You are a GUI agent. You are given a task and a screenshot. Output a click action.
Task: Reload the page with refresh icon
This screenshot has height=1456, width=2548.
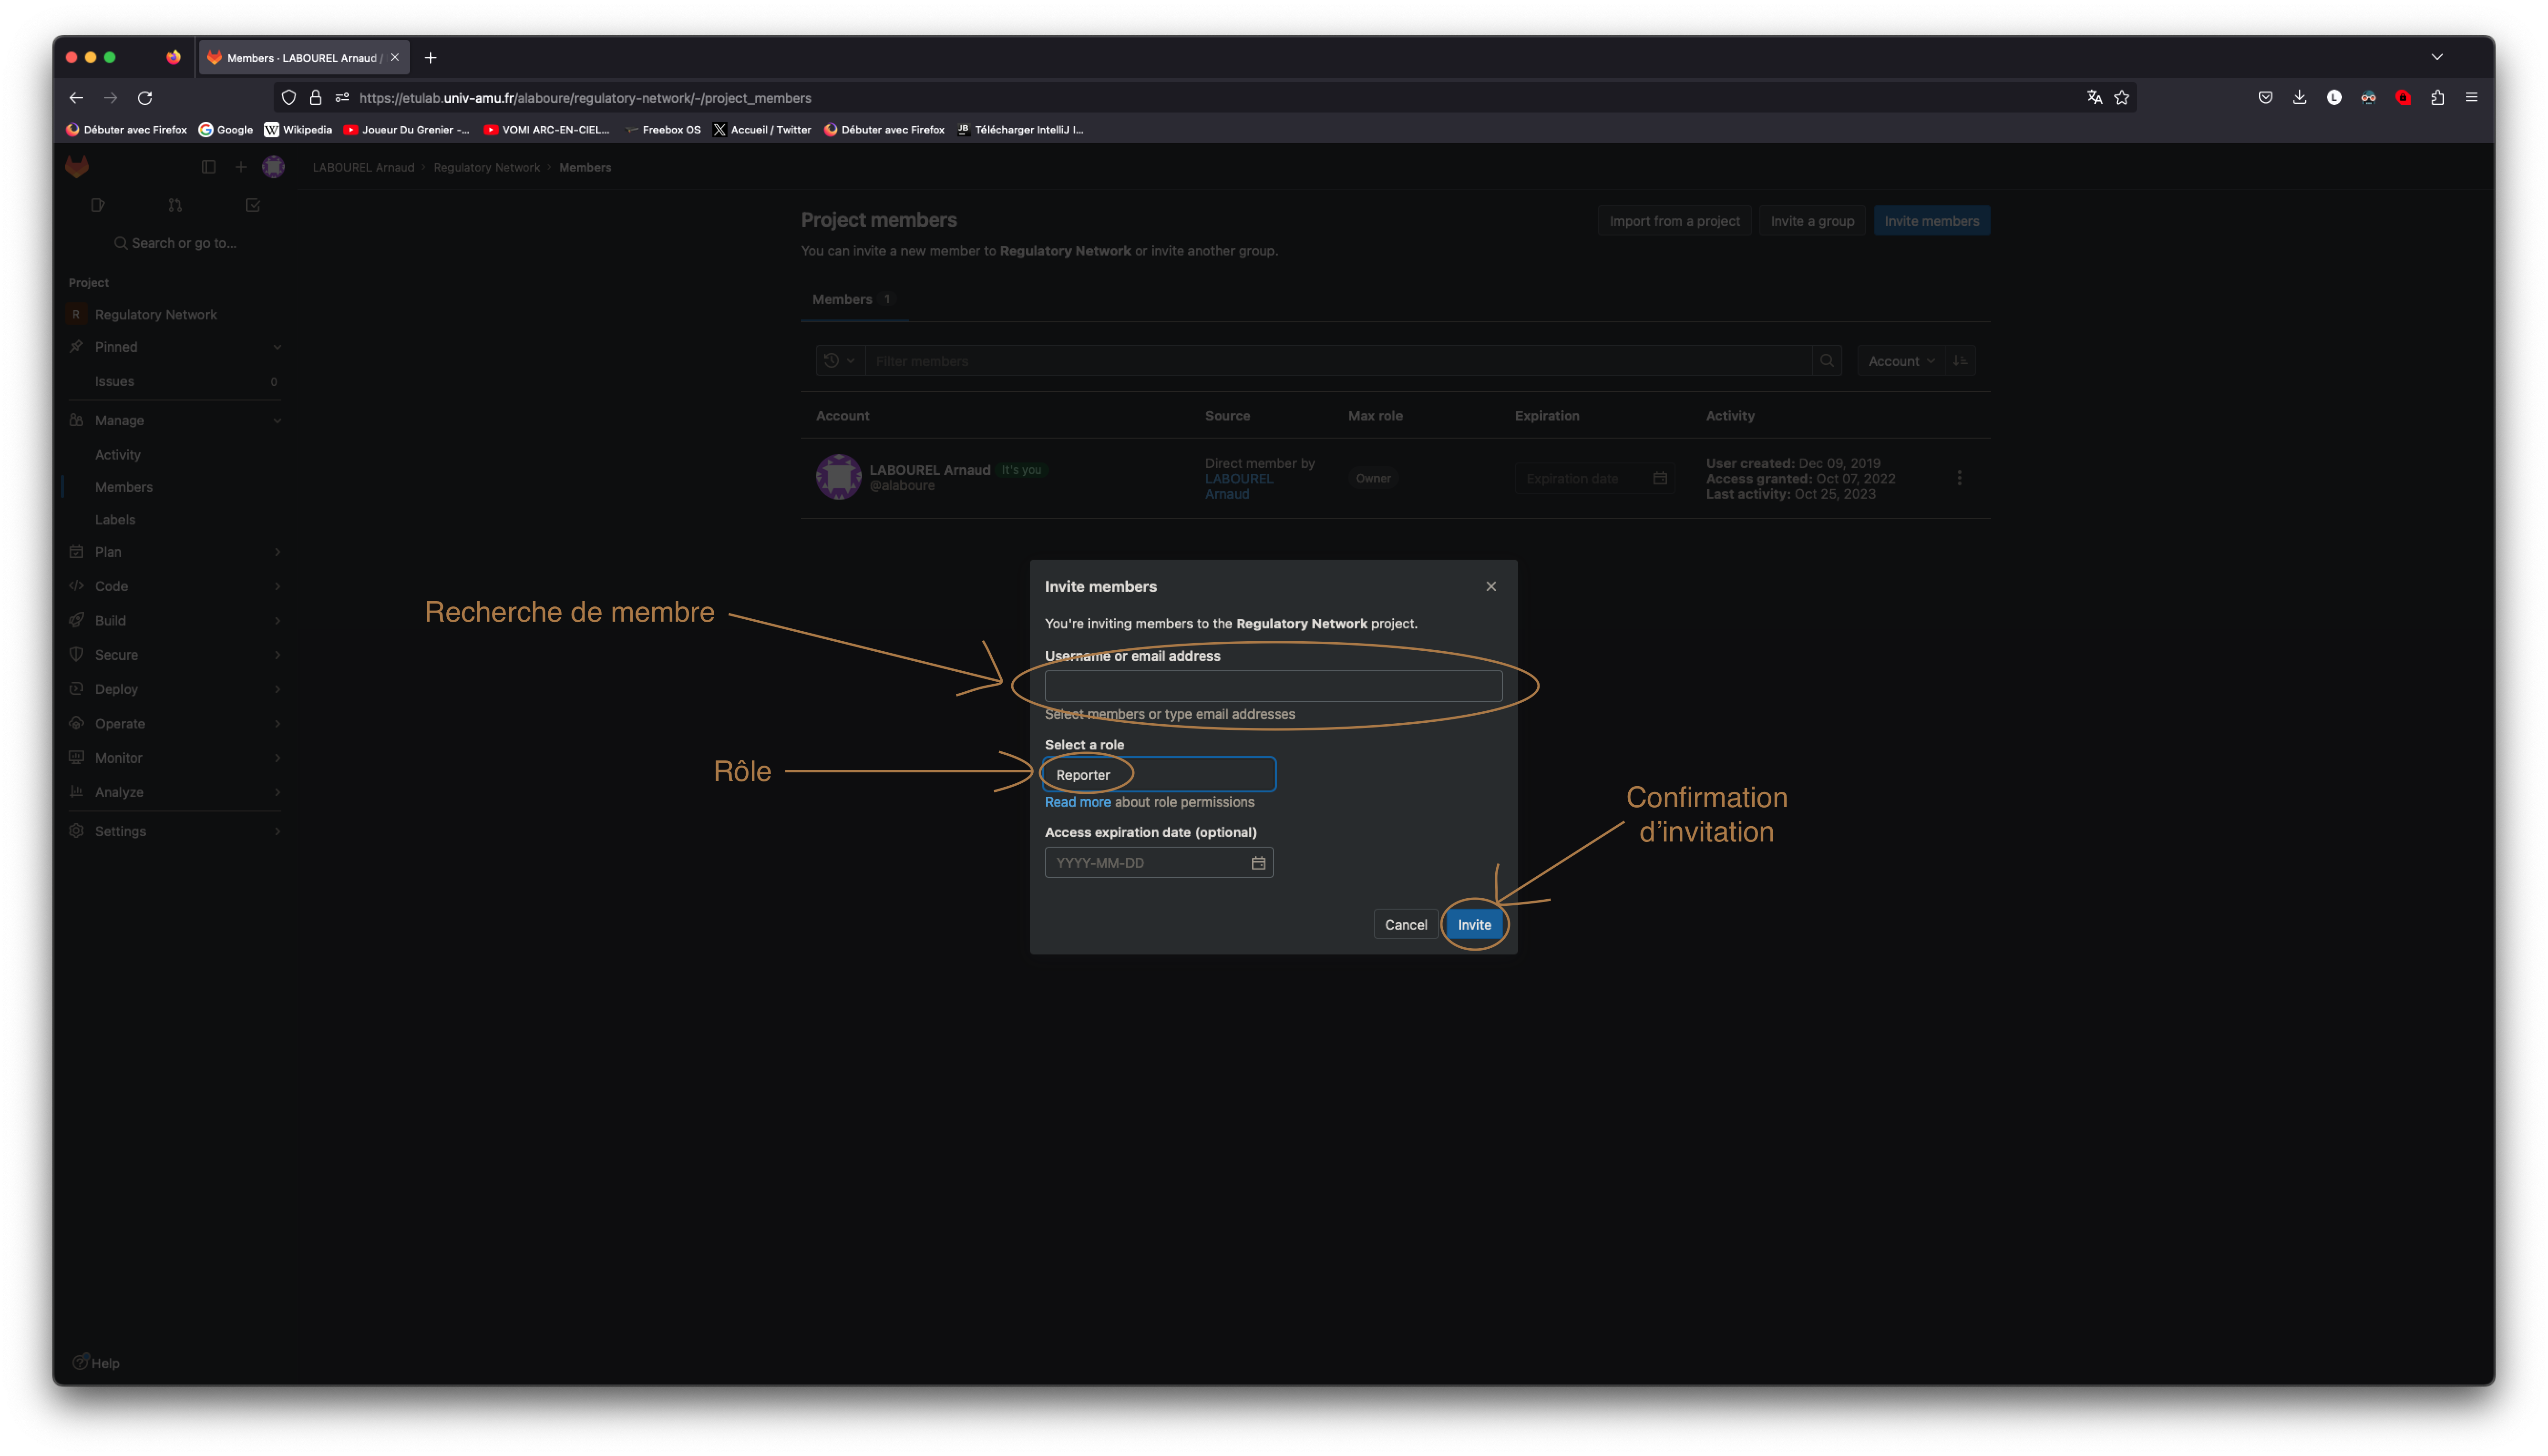[x=145, y=98]
